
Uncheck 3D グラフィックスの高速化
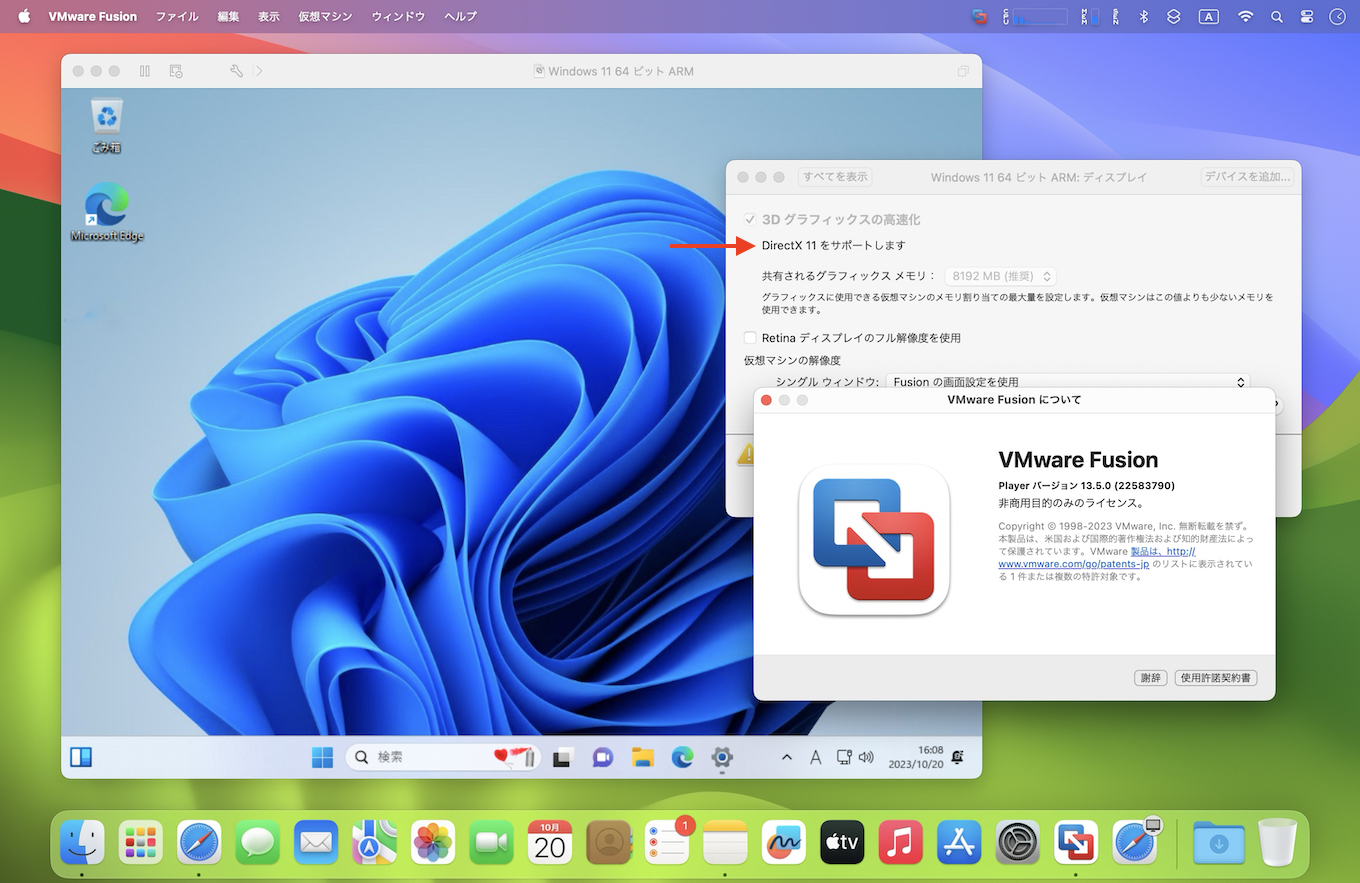coord(749,219)
